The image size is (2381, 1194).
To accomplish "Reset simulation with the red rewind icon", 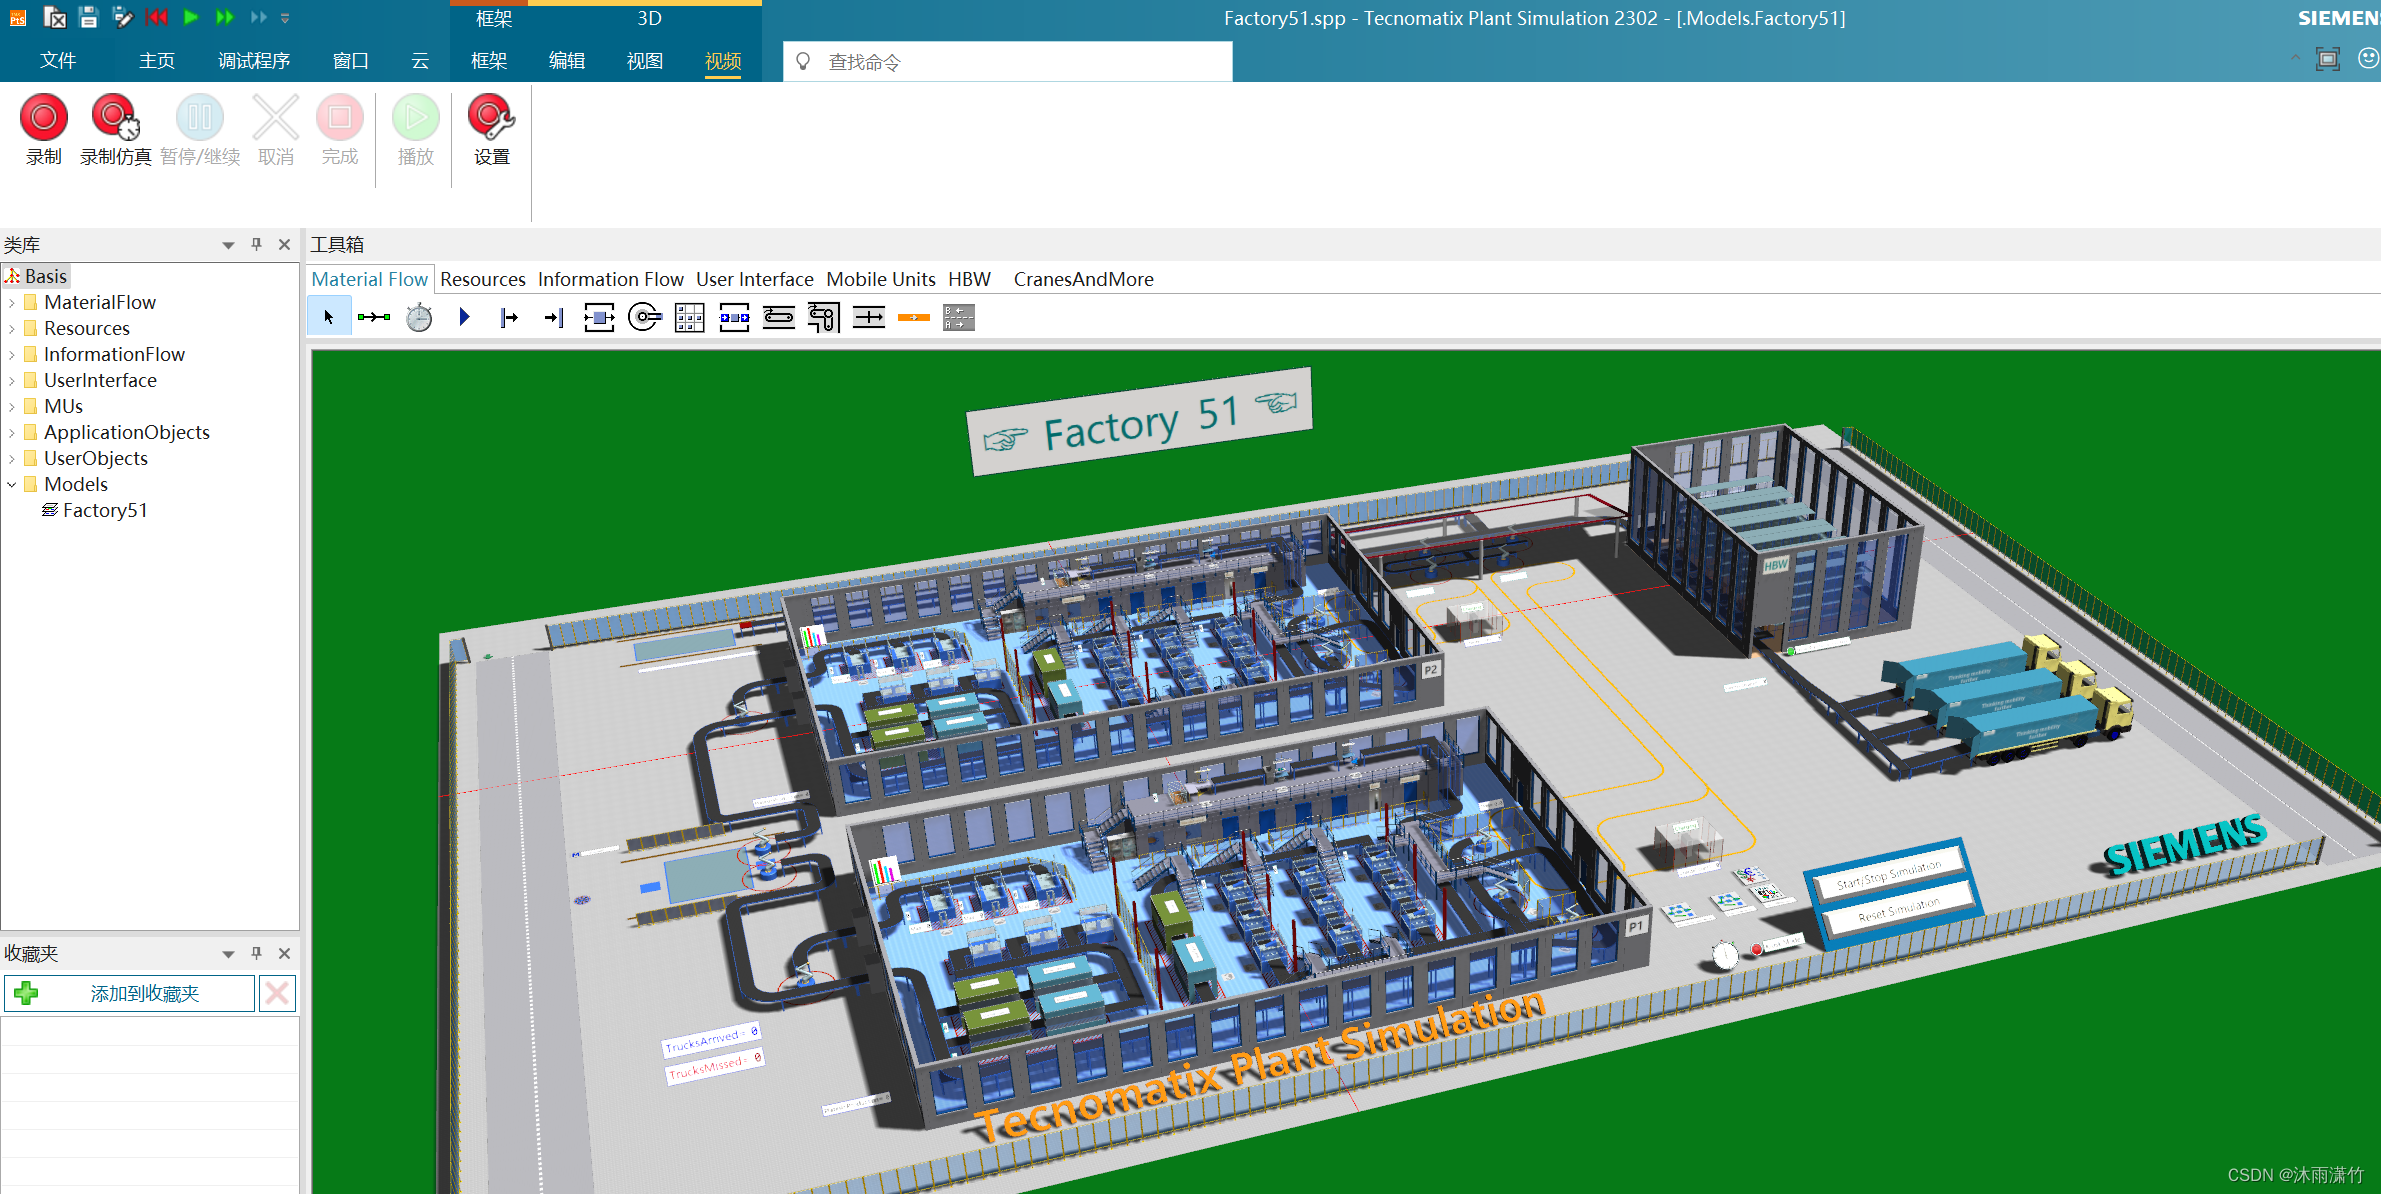I will coord(157,17).
